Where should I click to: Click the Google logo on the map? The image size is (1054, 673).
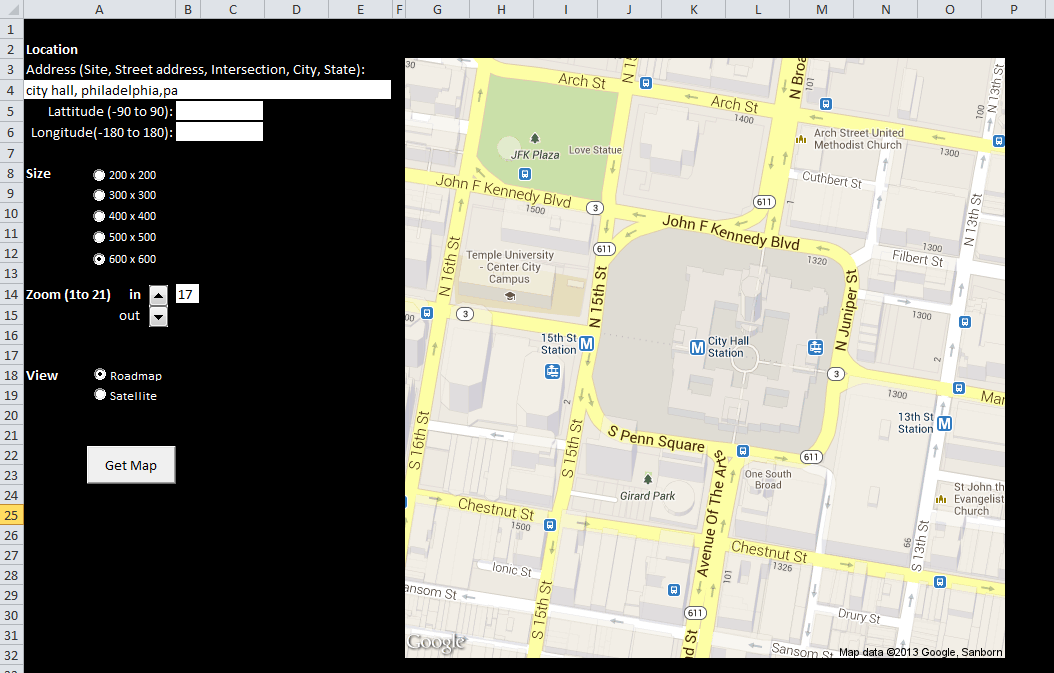point(436,643)
